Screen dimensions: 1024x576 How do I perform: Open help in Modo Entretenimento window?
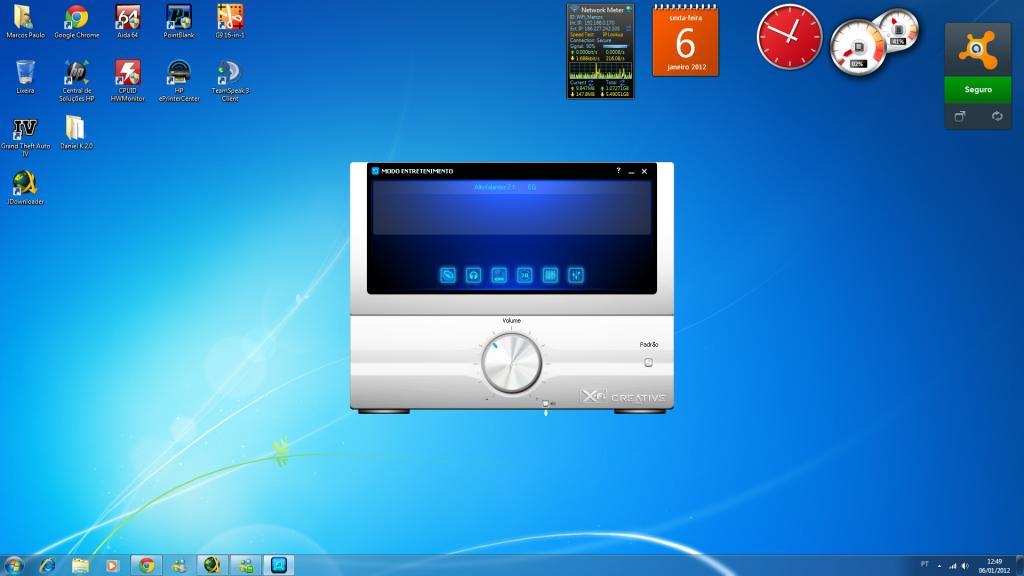coord(618,171)
